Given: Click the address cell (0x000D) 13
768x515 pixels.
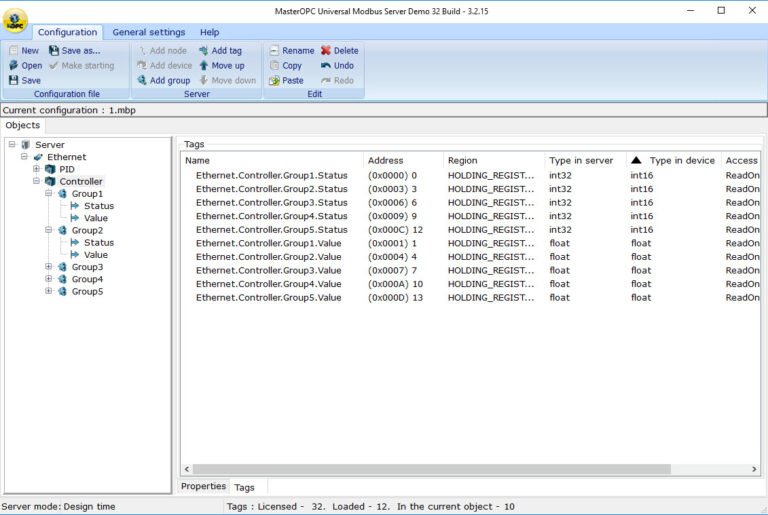Looking at the screenshot, I should point(395,297).
